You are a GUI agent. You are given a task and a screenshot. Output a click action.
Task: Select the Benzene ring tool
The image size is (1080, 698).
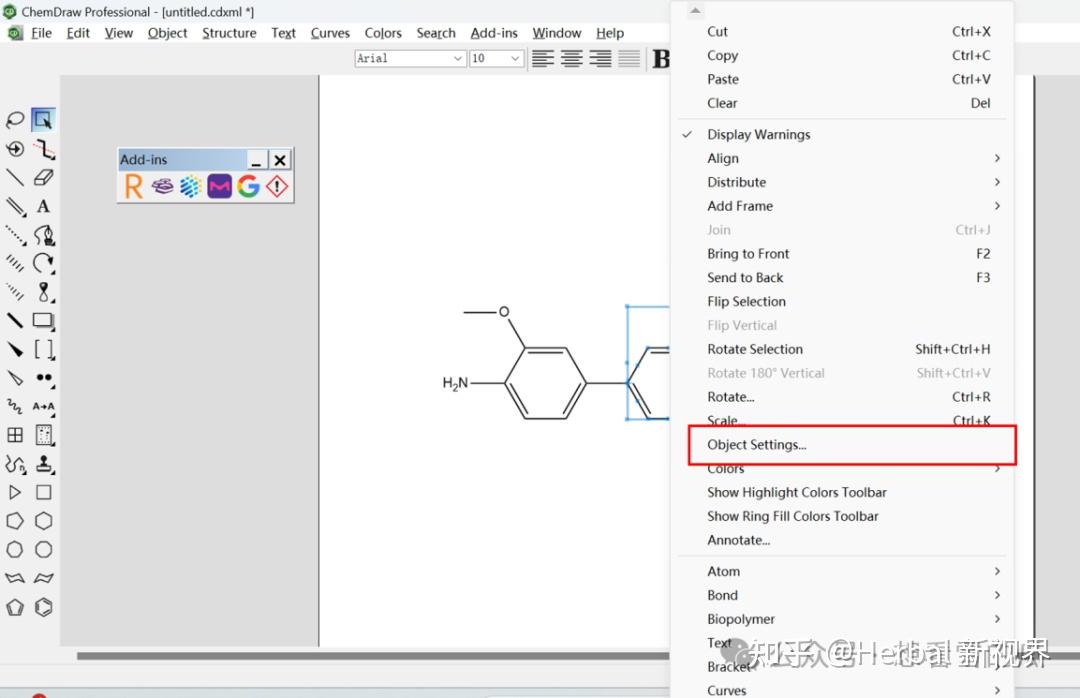43,607
